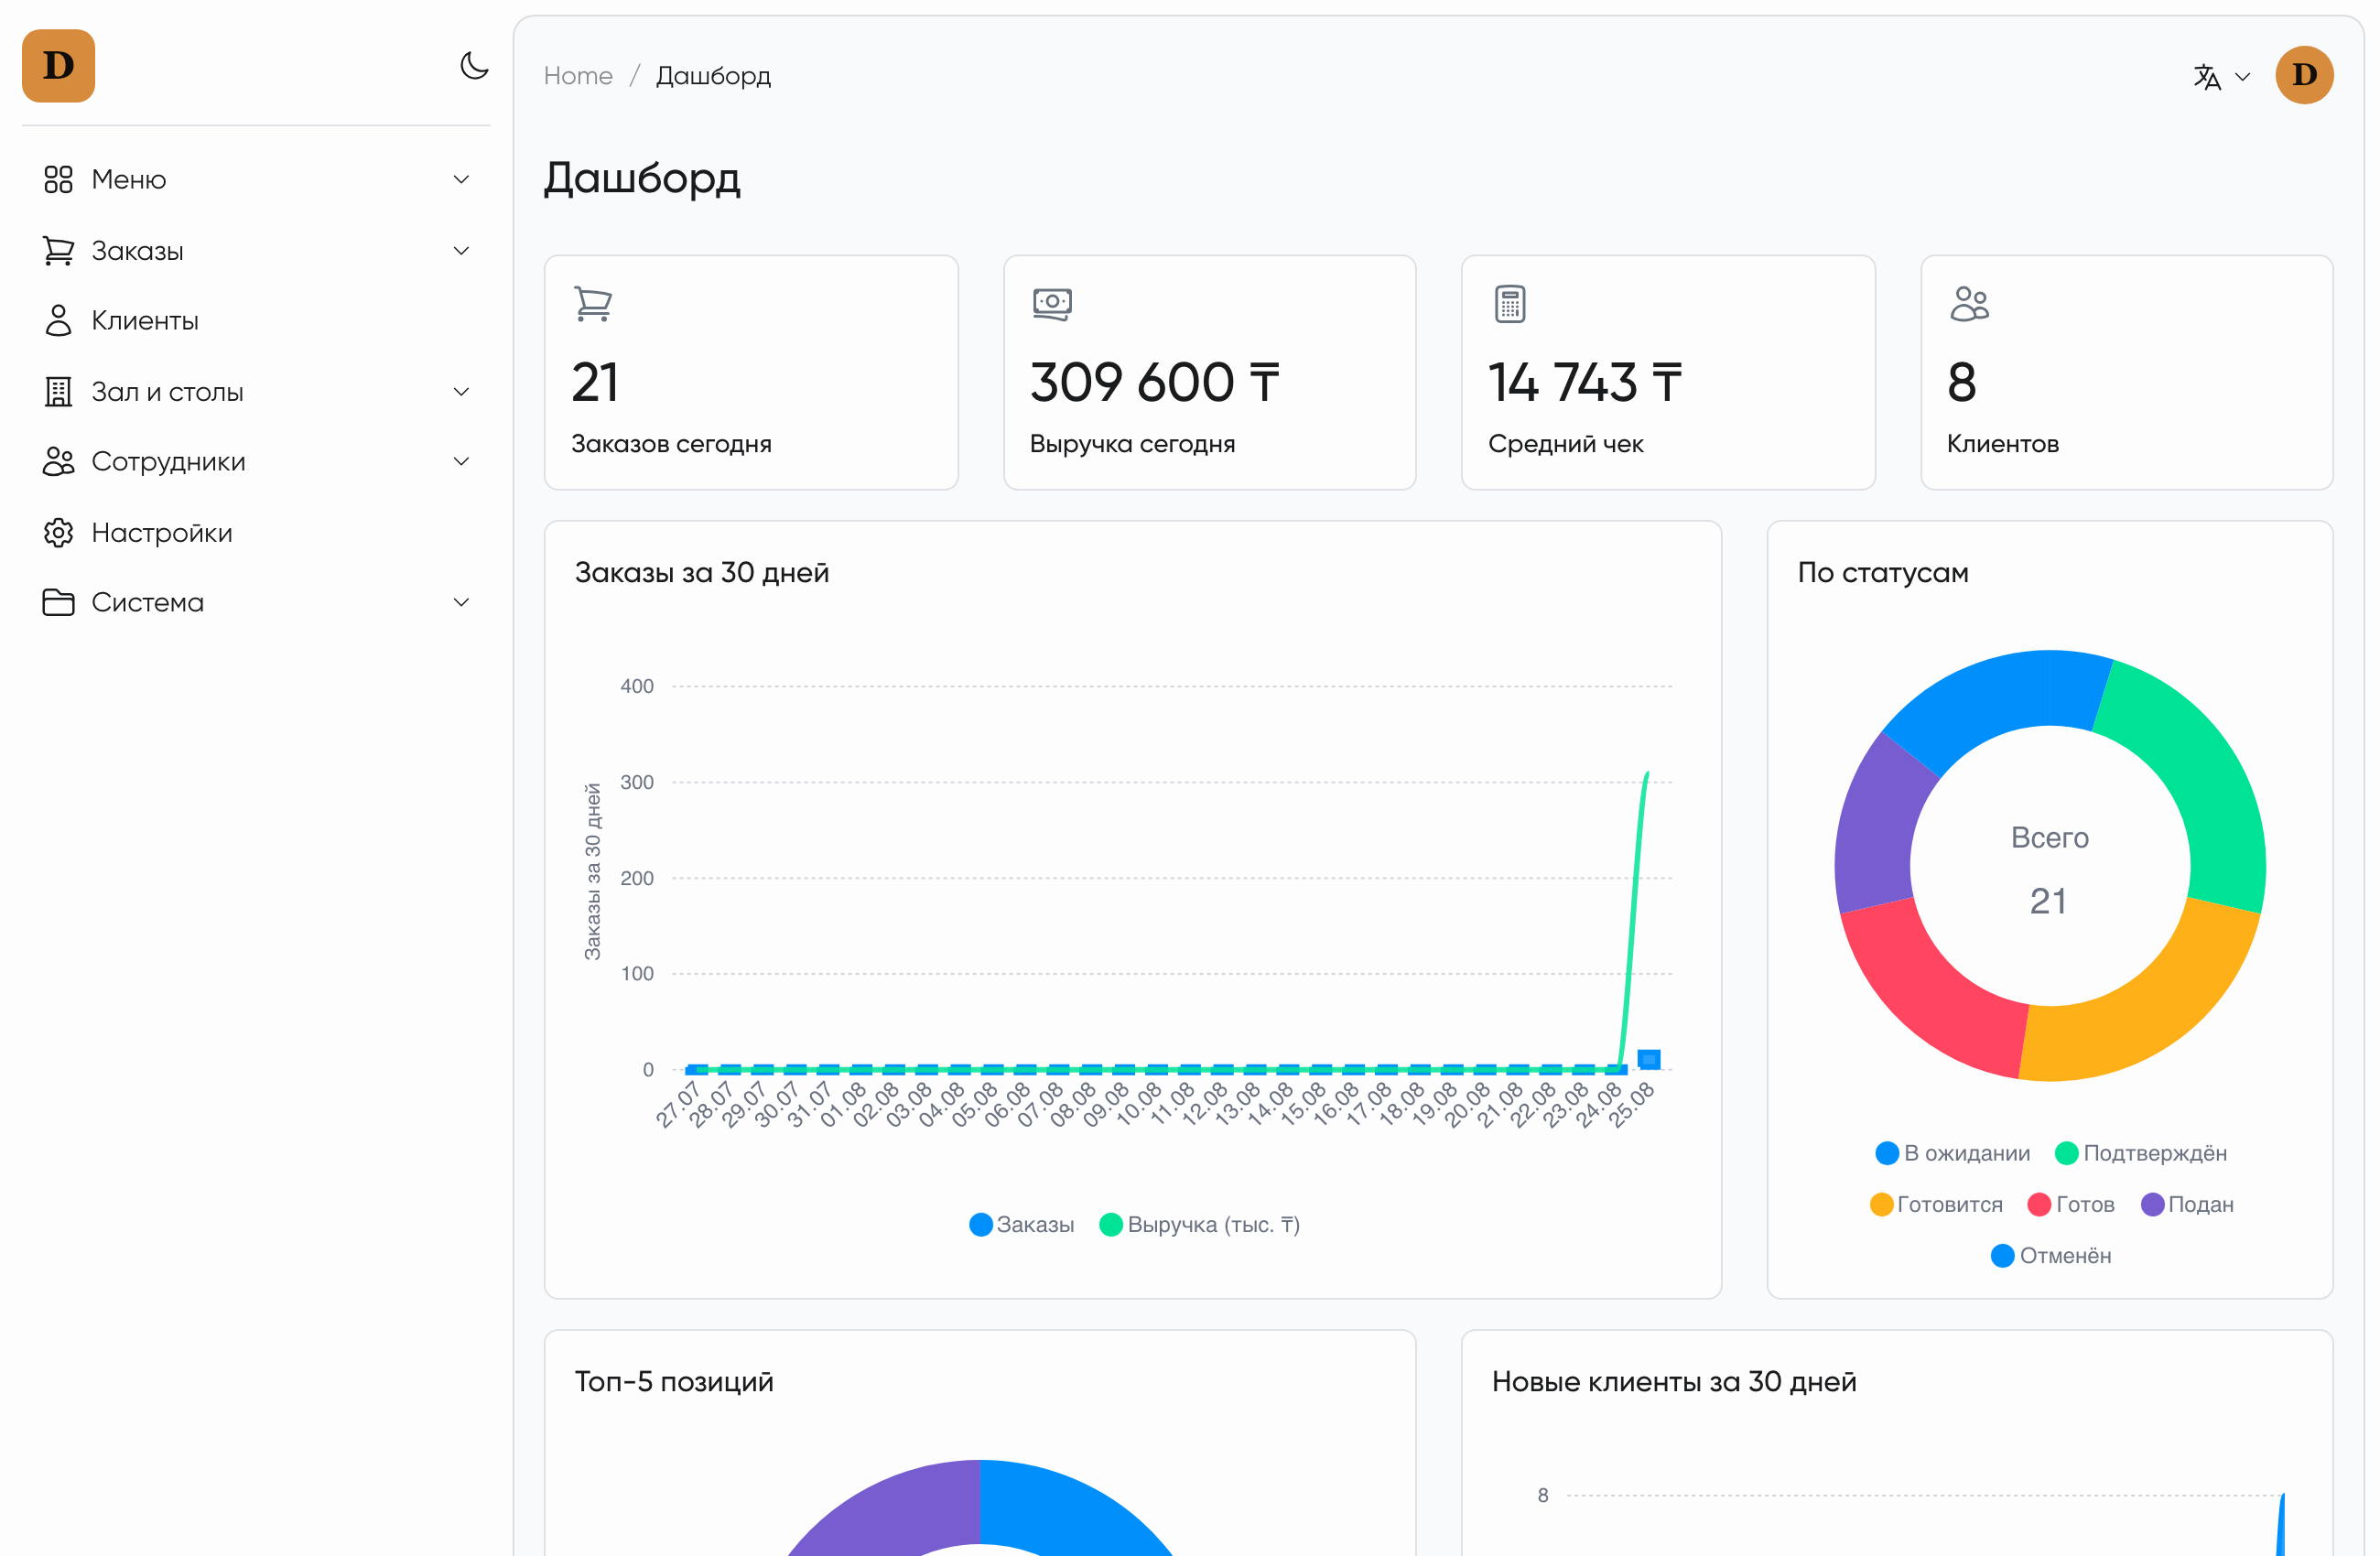Expand the Система chevron
Screen dimensions: 2380x1556
point(461,603)
